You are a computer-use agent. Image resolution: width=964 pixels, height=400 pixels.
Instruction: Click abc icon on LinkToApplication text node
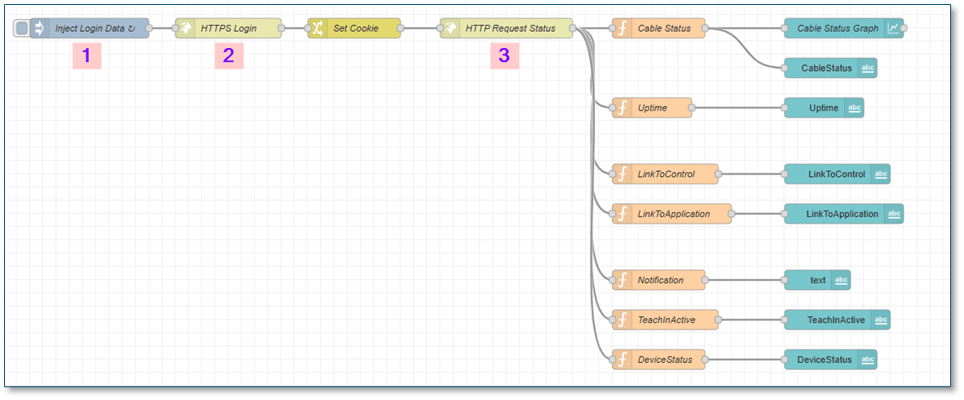point(894,214)
